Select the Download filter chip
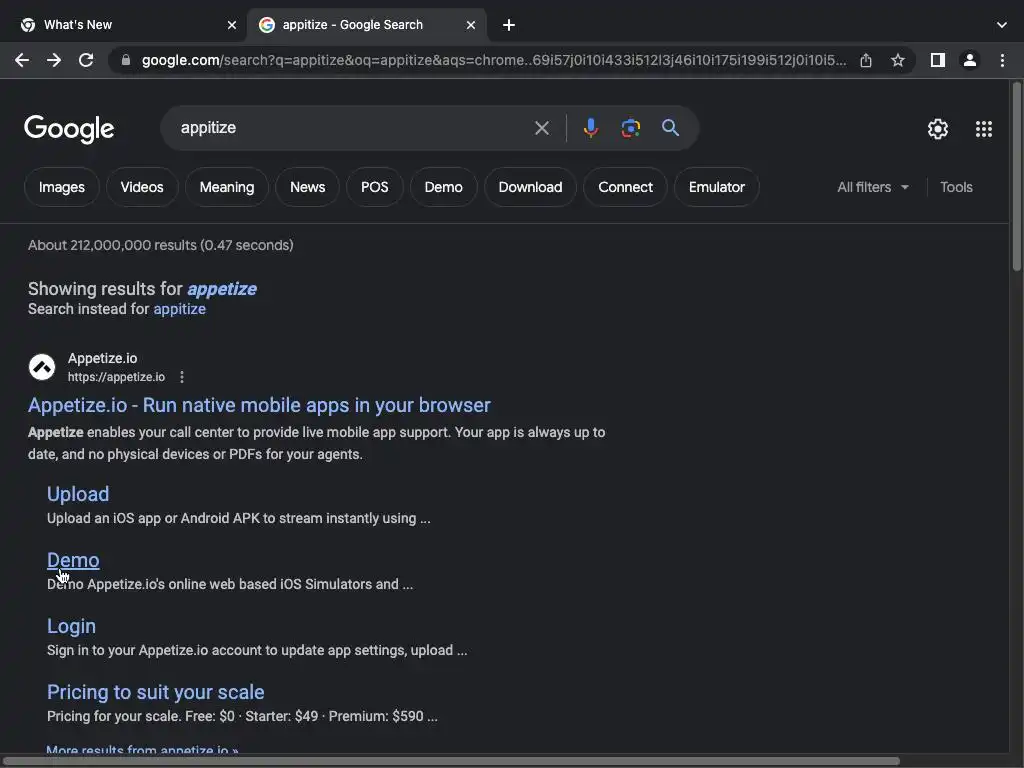Screen dimensions: 1024x768 click(x=530, y=187)
